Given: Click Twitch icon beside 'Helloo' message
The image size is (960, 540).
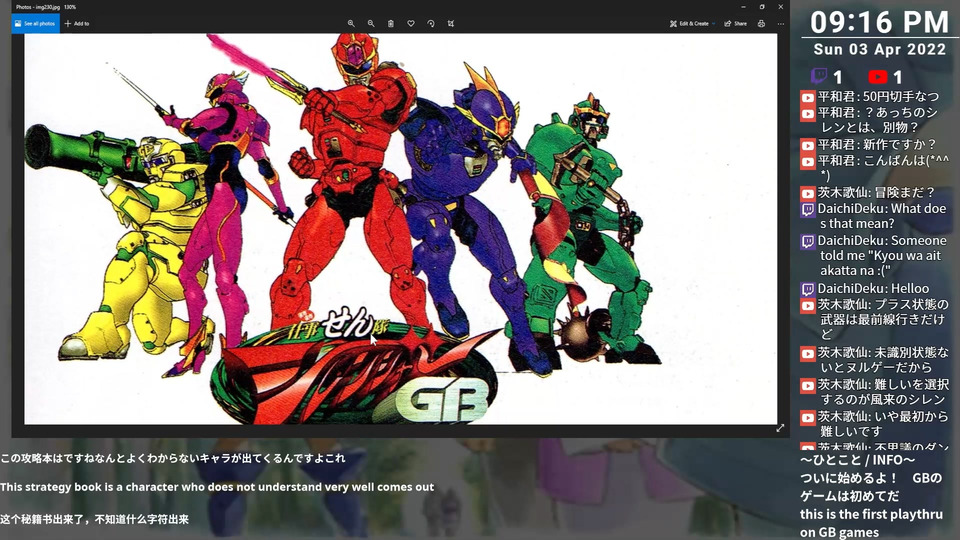Looking at the screenshot, I should click(x=808, y=289).
